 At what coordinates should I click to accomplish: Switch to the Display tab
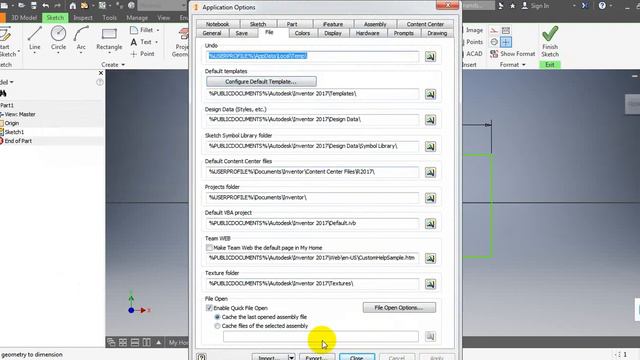[333, 33]
